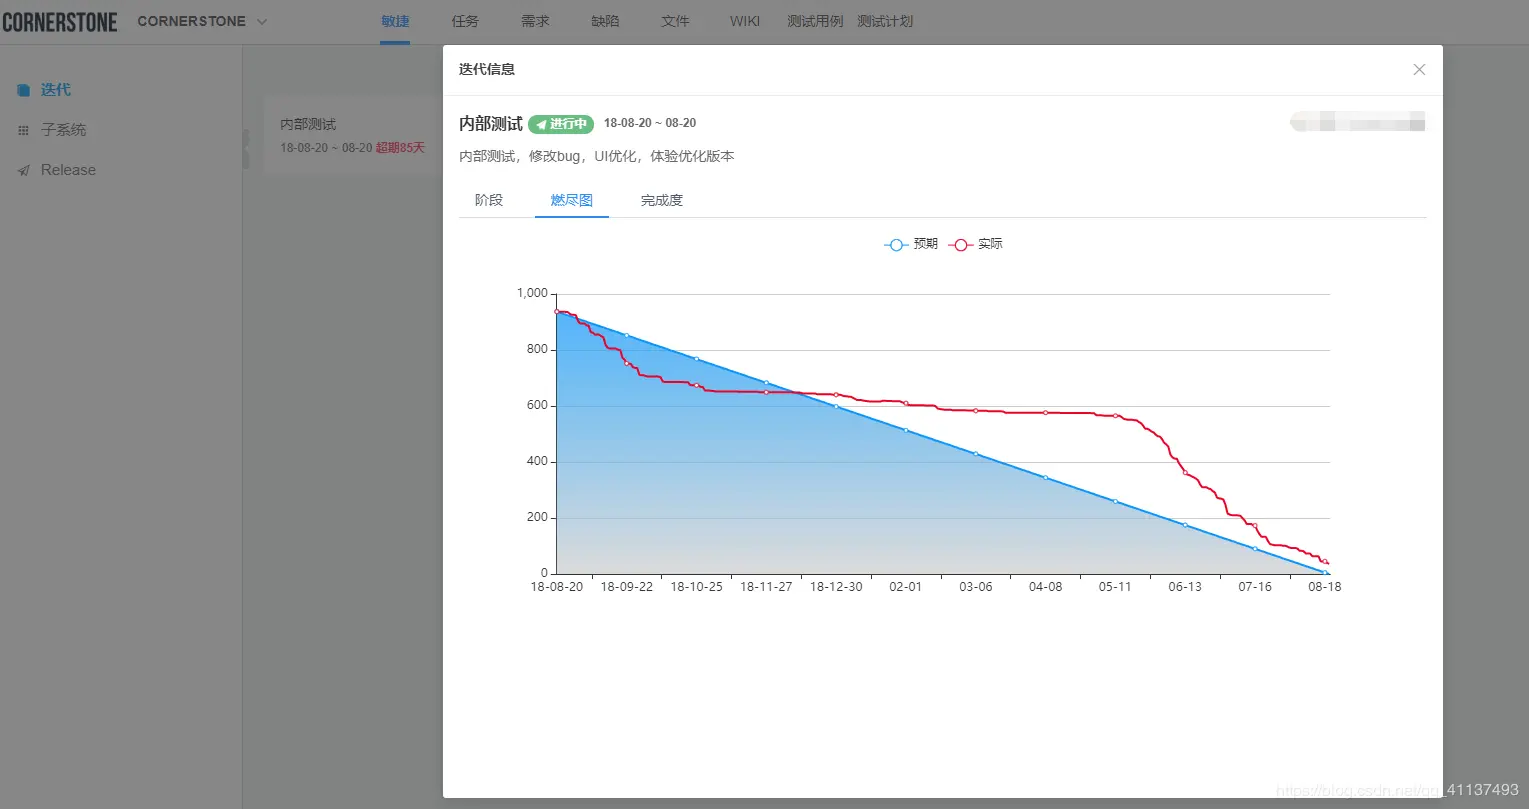
Task: Click the 02-01 x-axis label
Action: point(906,587)
